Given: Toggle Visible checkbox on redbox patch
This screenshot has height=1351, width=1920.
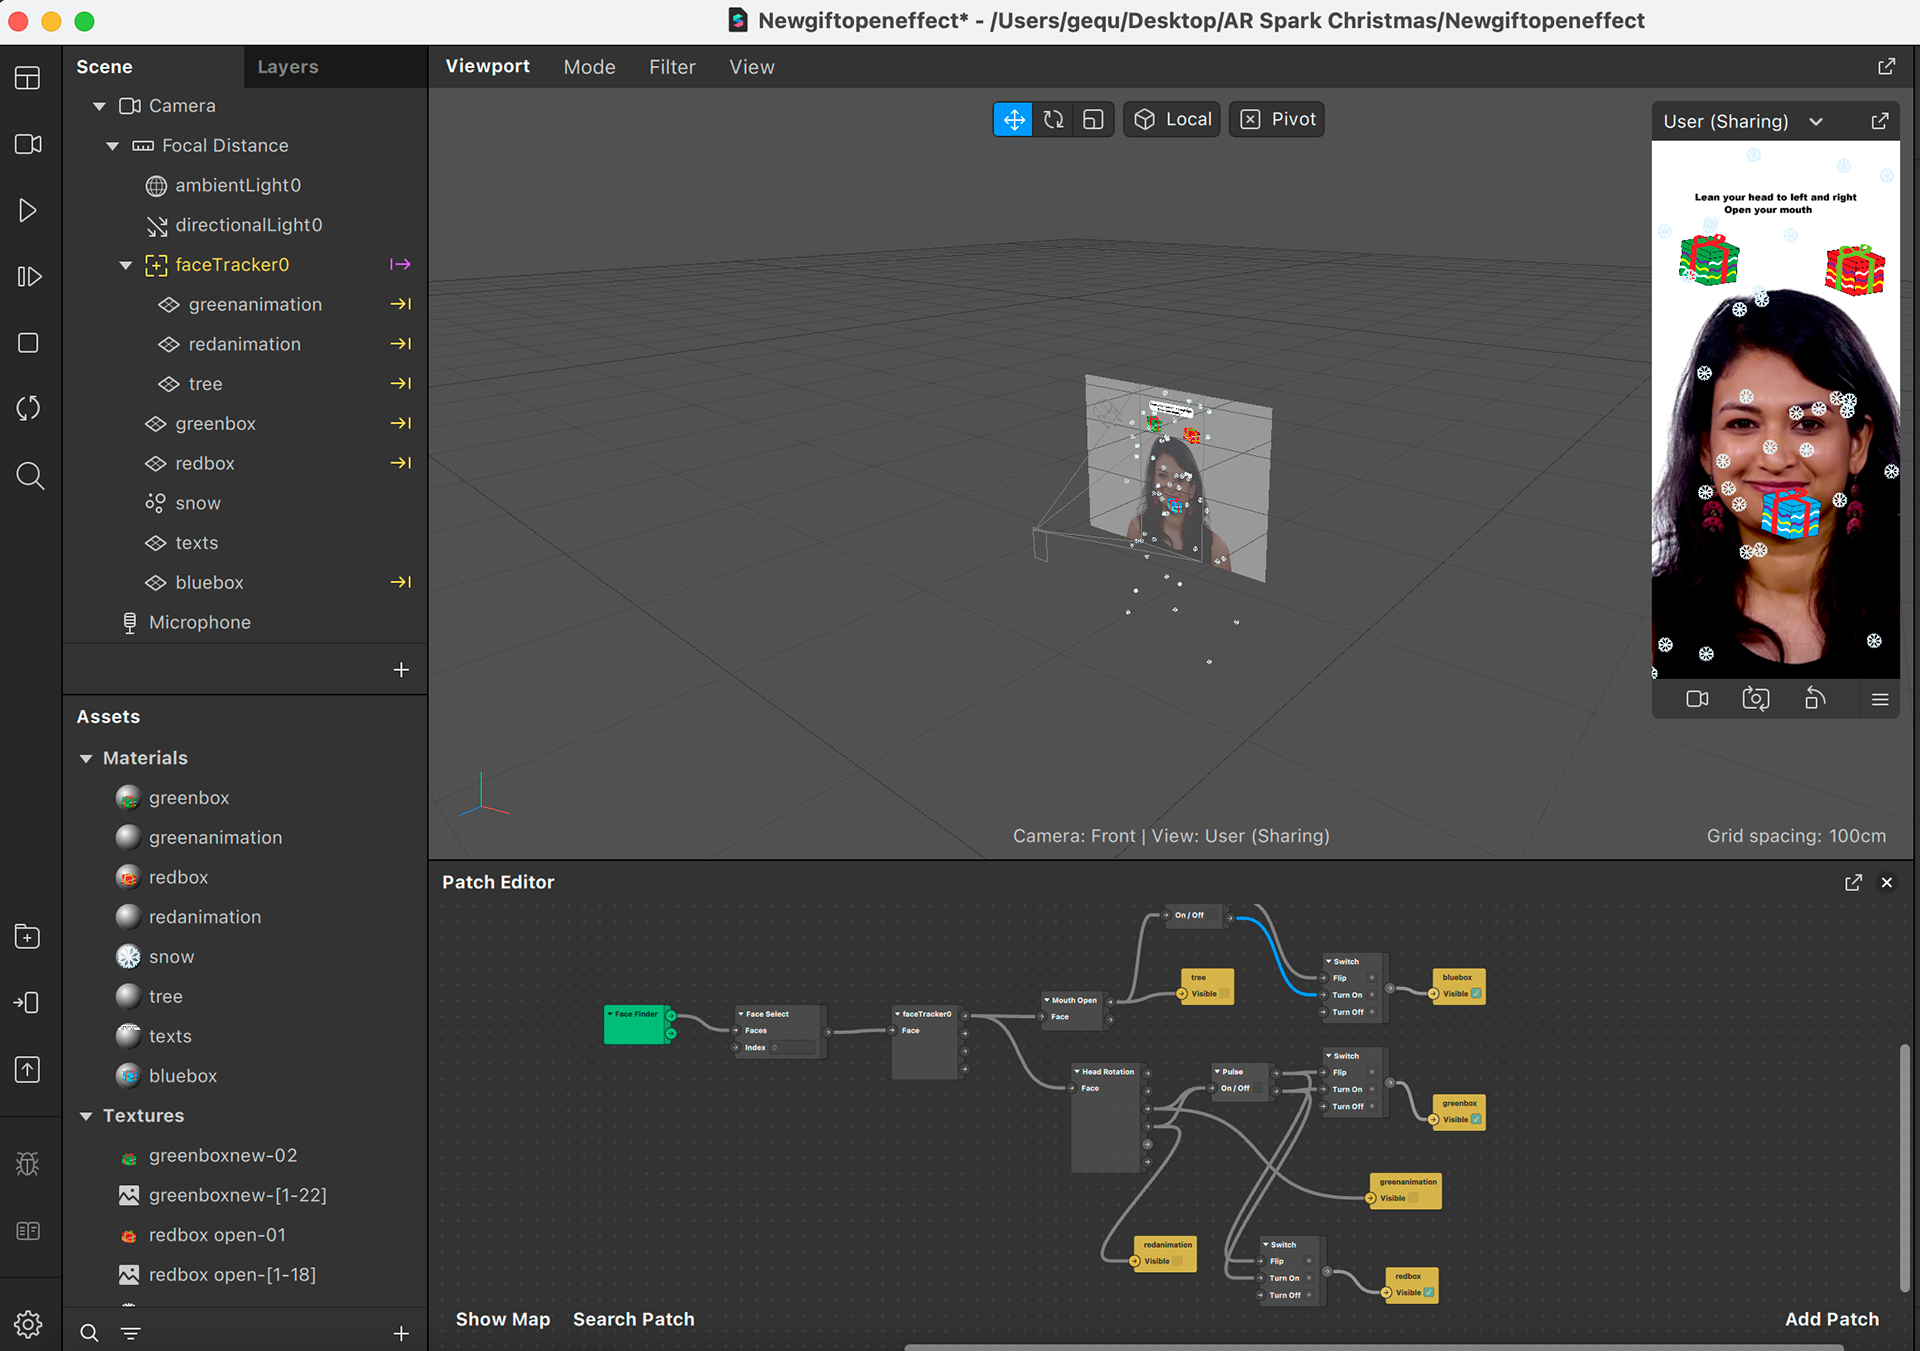Looking at the screenshot, I should [1429, 1293].
